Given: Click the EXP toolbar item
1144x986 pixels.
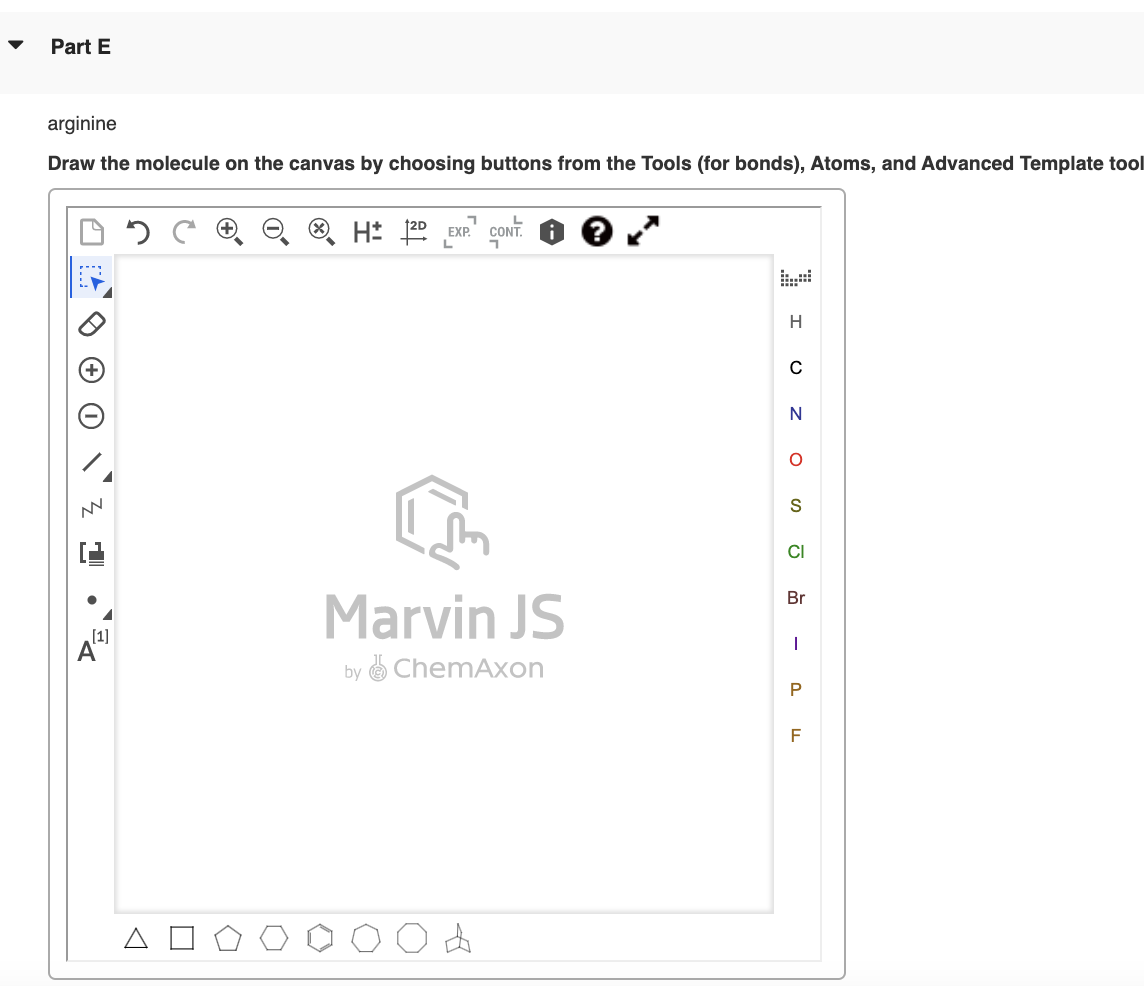Looking at the screenshot, I should click(x=458, y=233).
